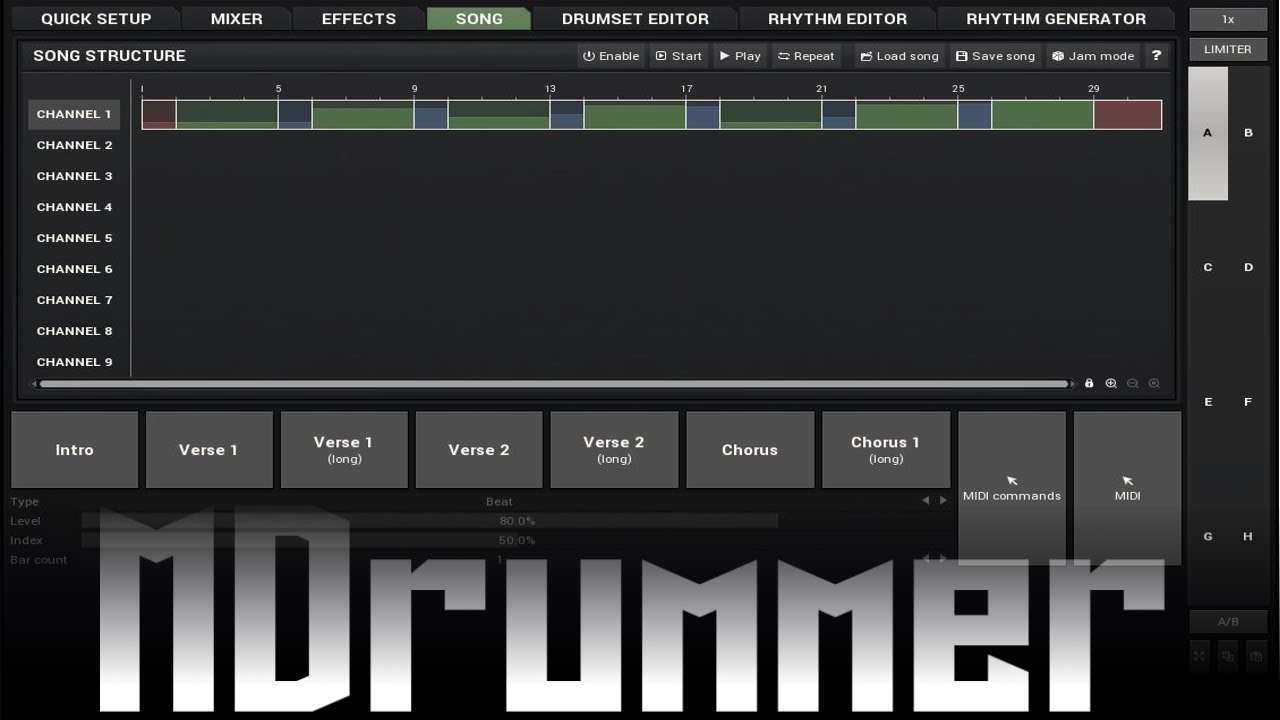The width and height of the screenshot is (1280, 720).
Task: Open the Drumset Editor tab
Action: (x=635, y=19)
